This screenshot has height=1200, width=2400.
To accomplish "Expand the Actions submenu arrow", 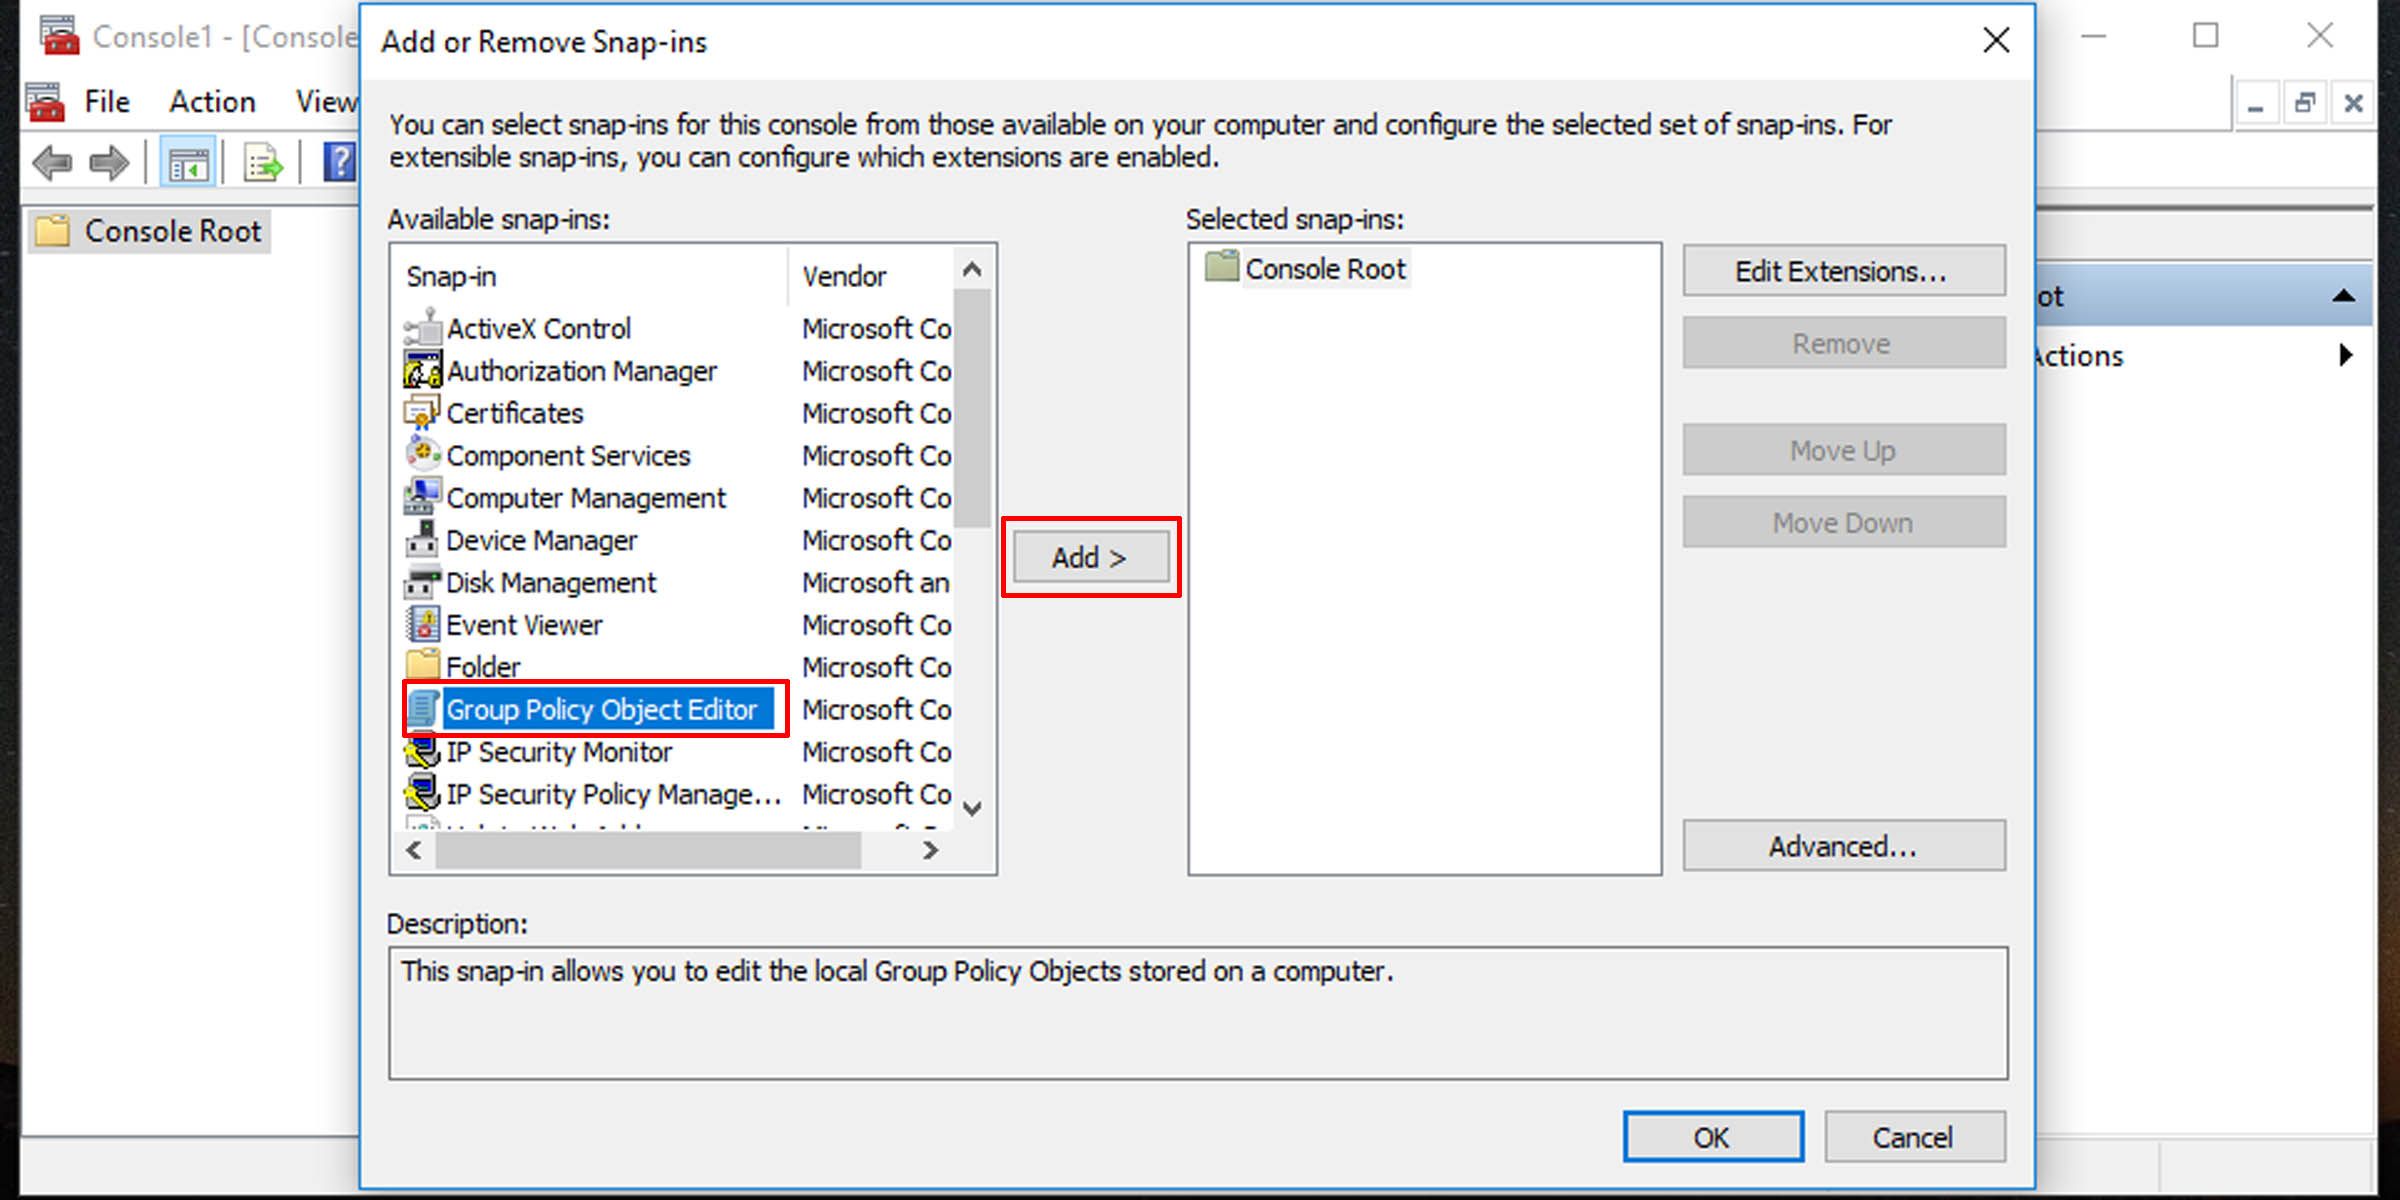I will [x=2345, y=355].
